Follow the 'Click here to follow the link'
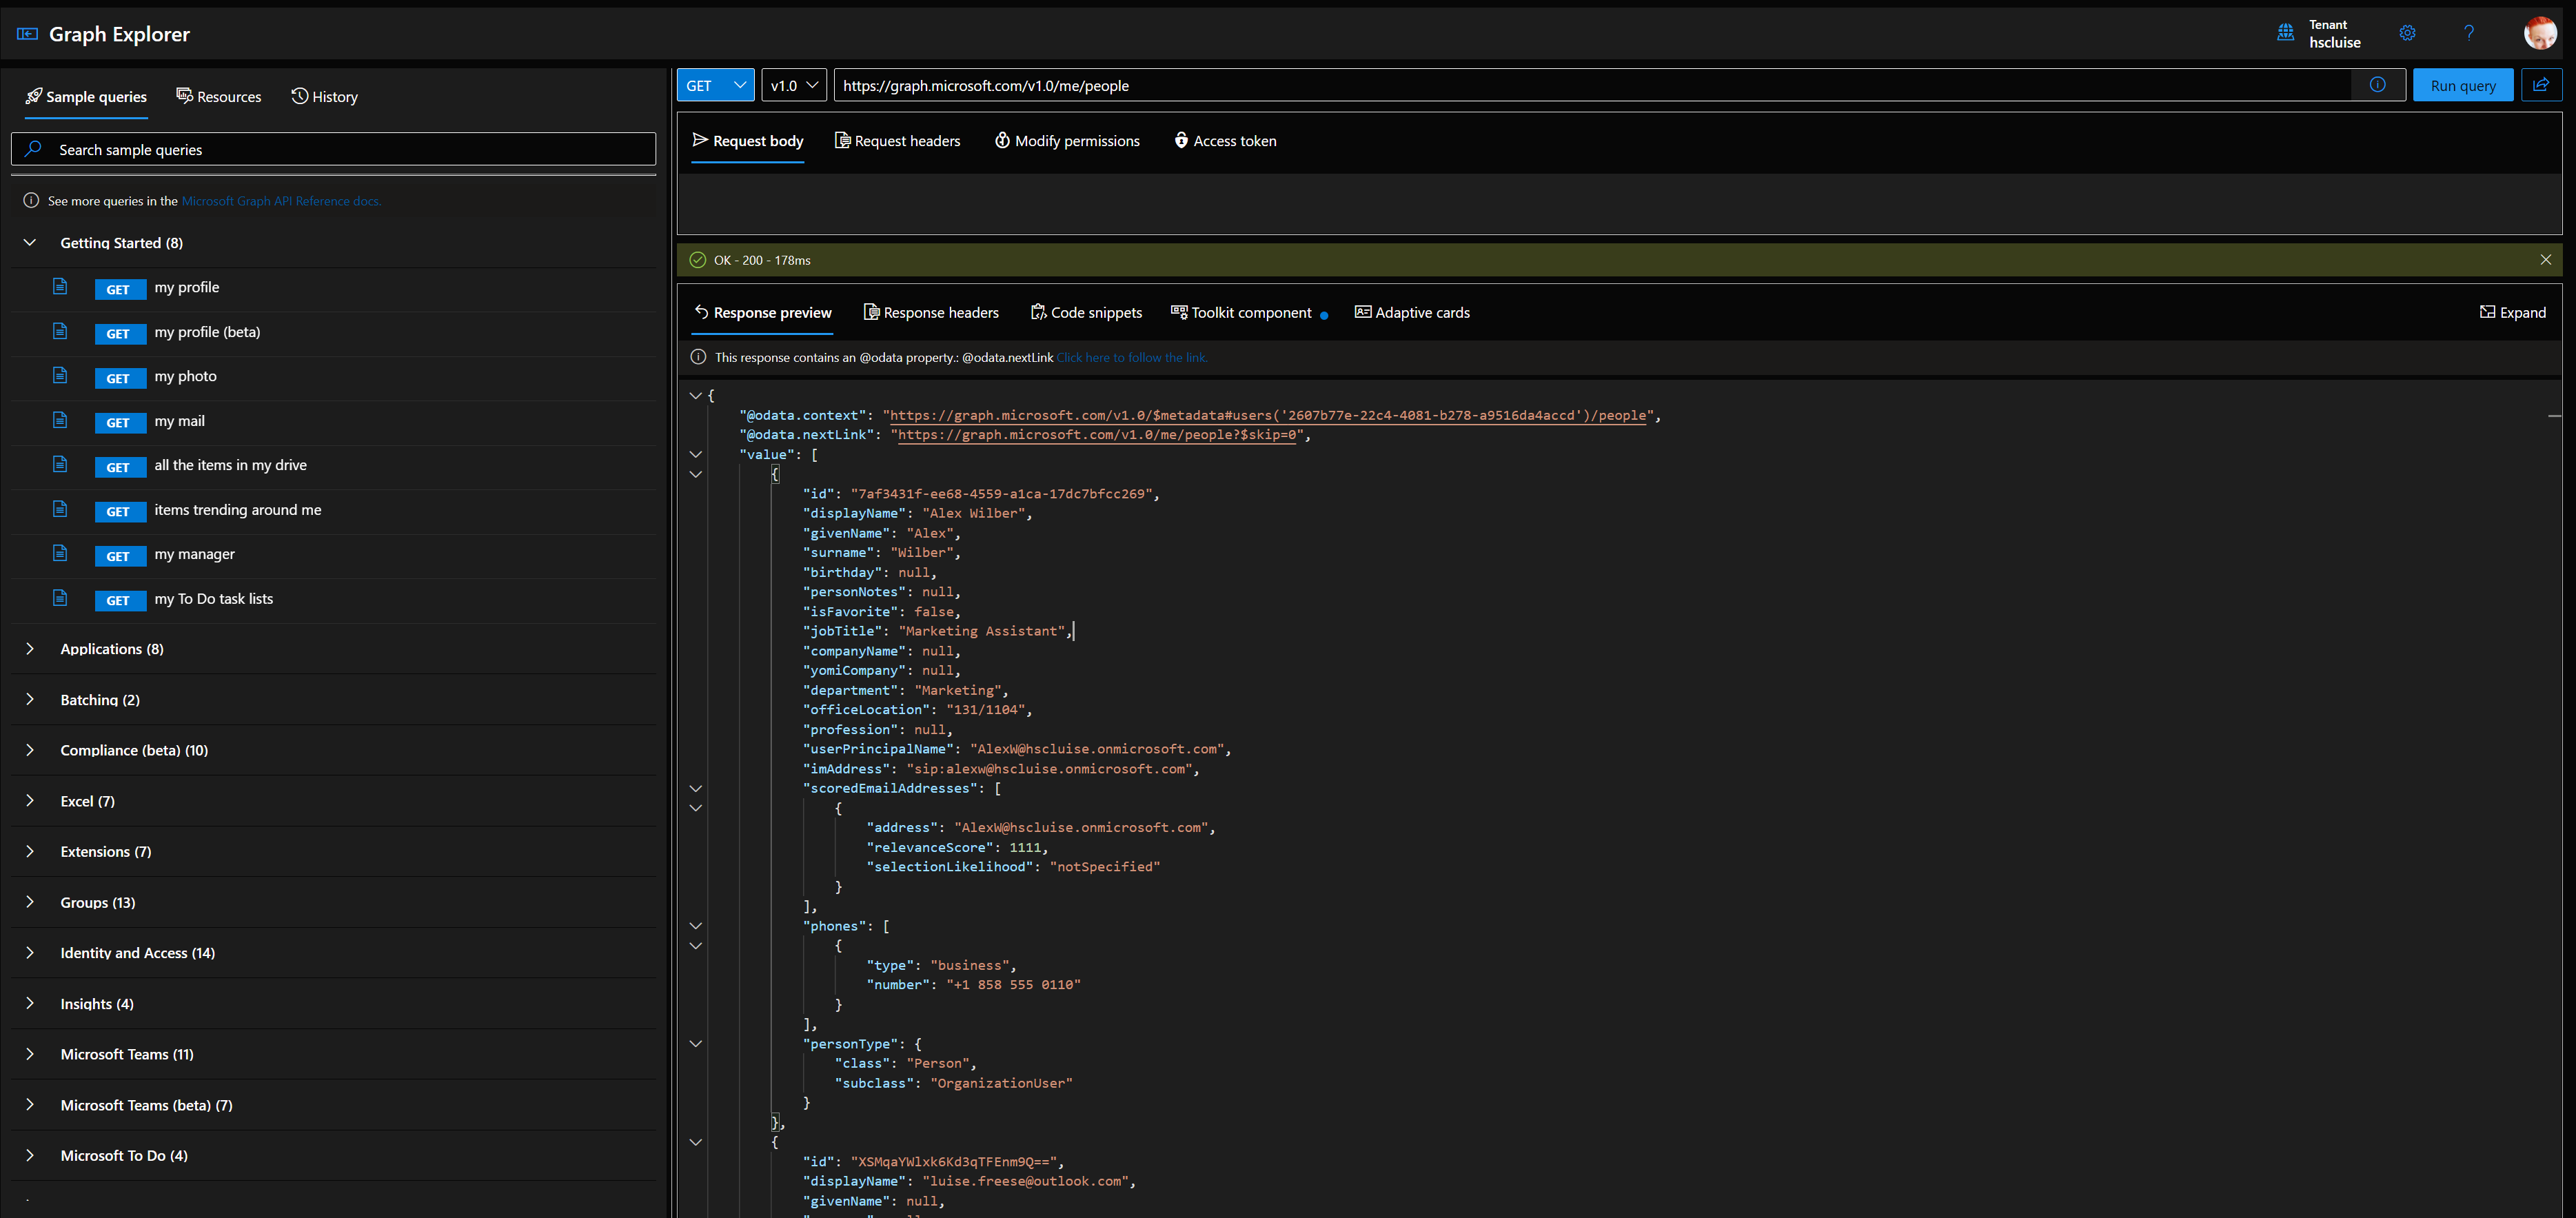The height and width of the screenshot is (1218, 2576). pyautogui.click(x=1132, y=357)
